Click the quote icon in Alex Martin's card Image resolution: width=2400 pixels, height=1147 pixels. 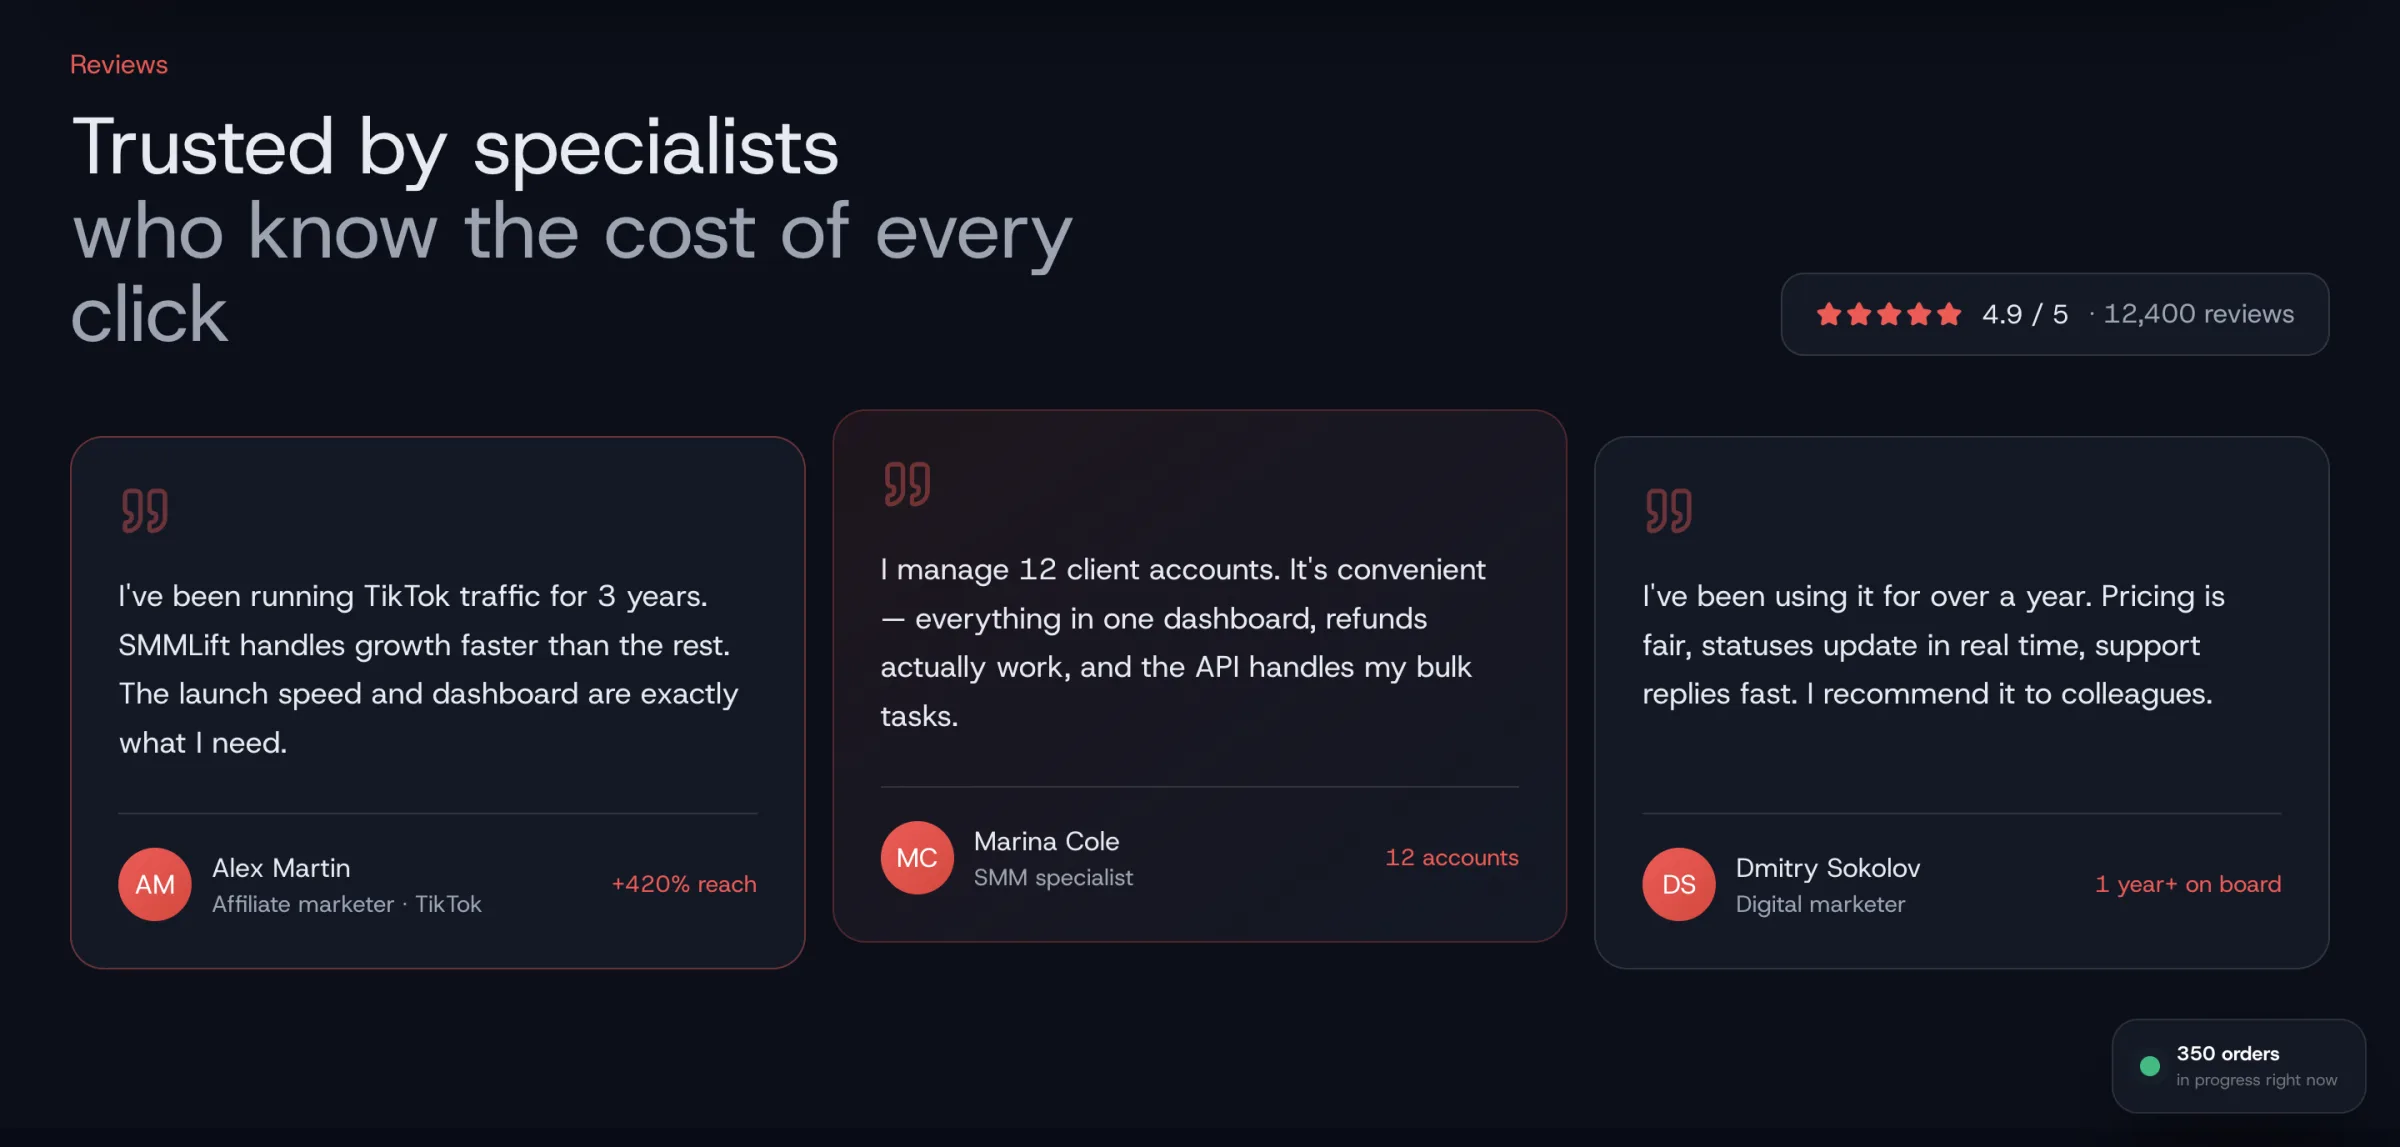(145, 510)
